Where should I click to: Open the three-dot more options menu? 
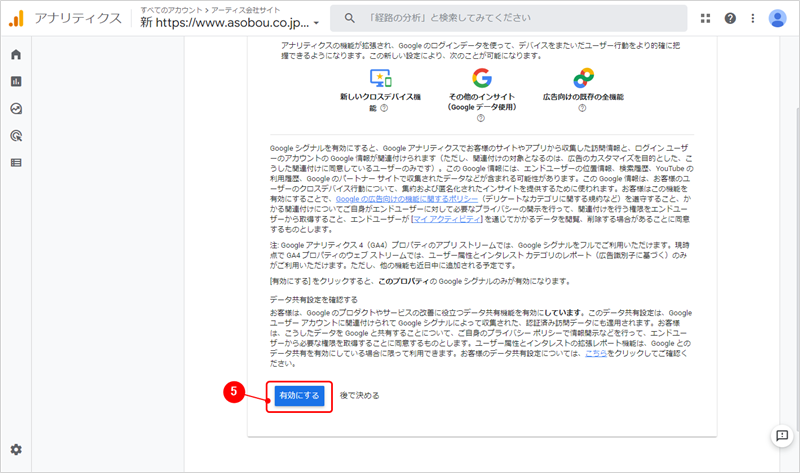coord(753,18)
